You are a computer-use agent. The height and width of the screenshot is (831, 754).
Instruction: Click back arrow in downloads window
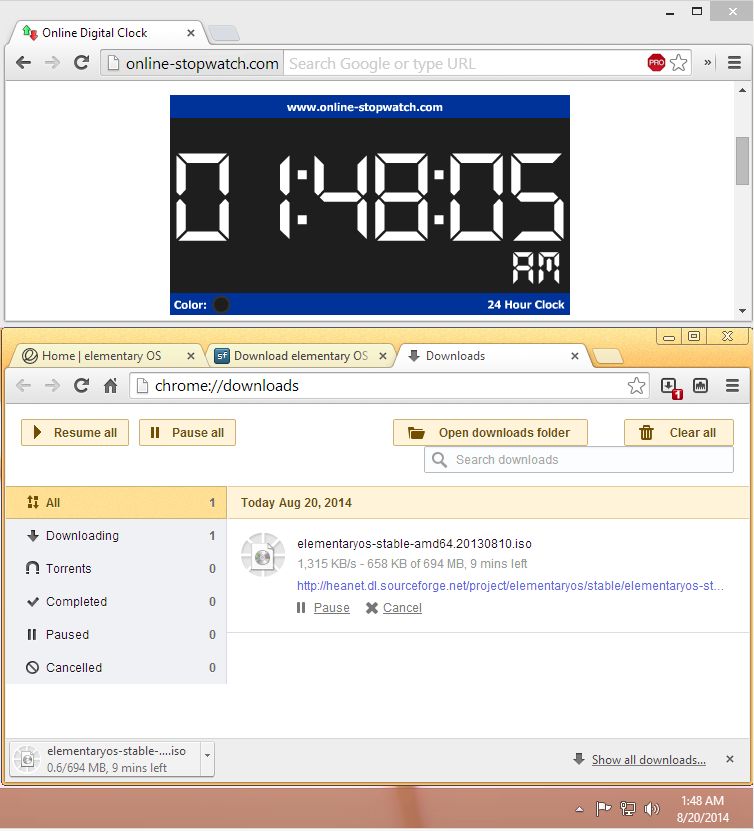(23, 385)
